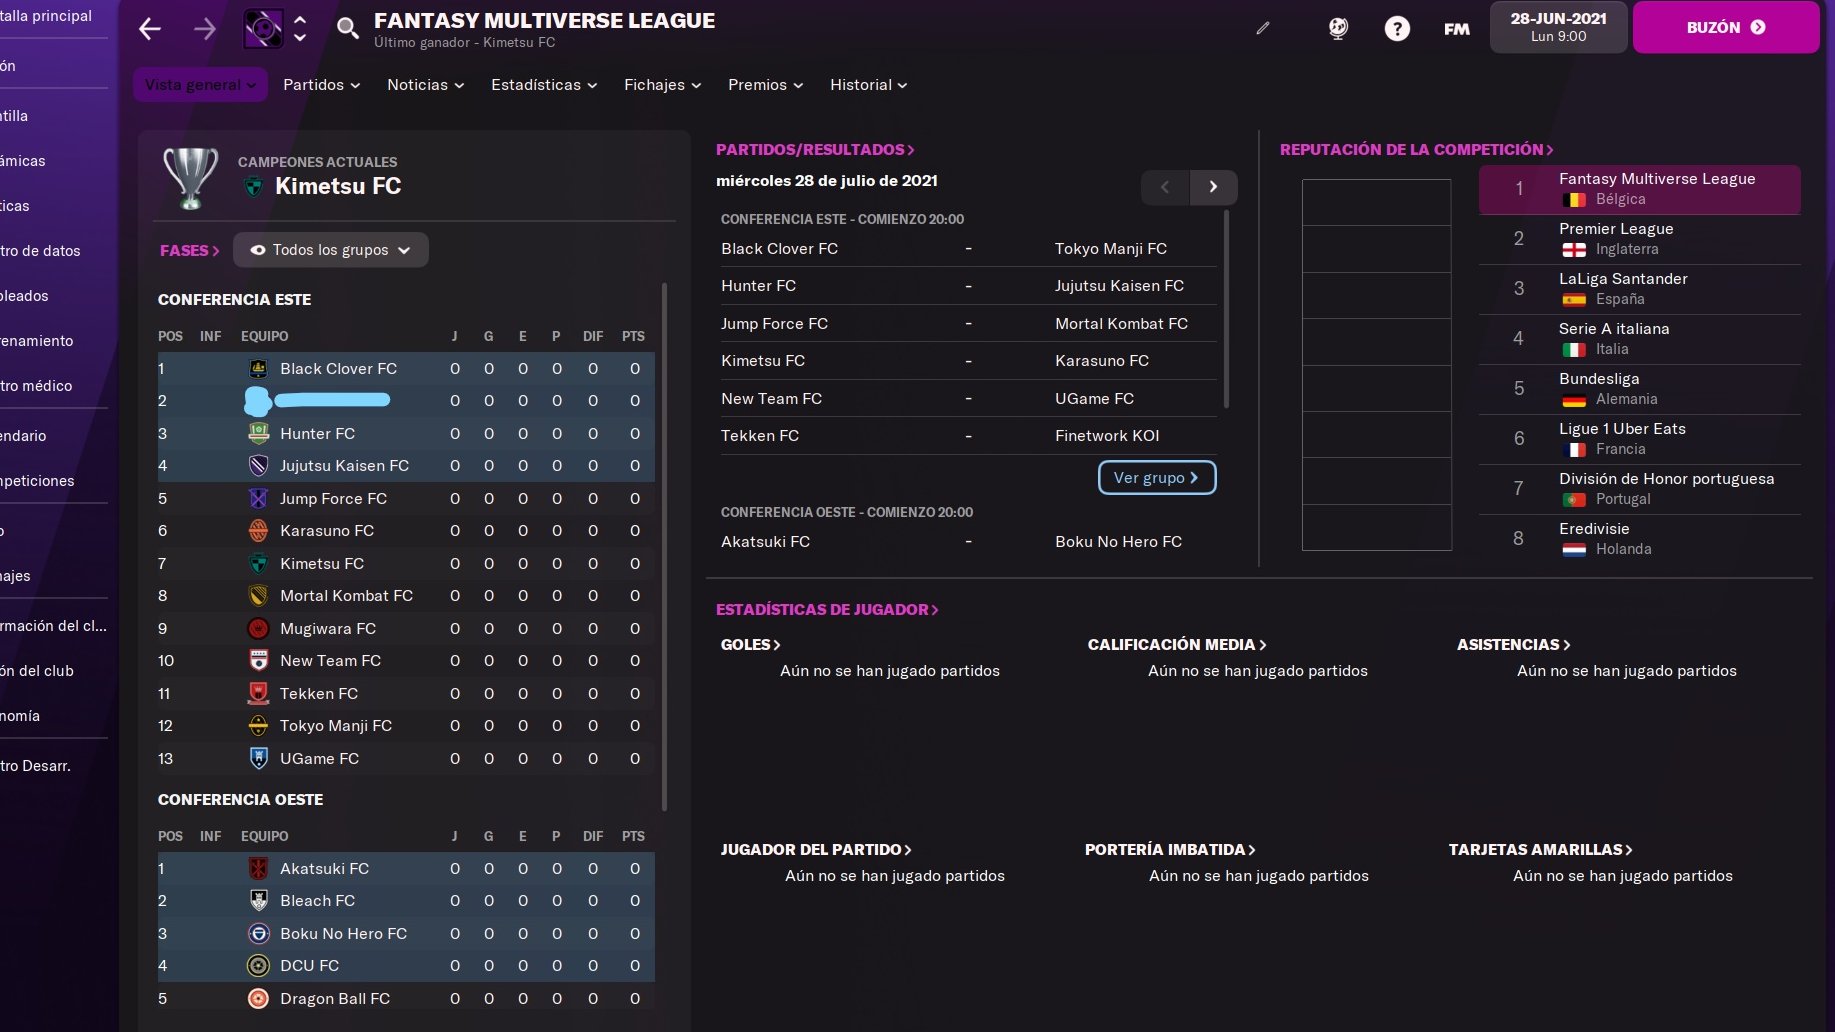1835x1032 pixels.
Task: Open the FASES link
Action: pyautogui.click(x=189, y=251)
